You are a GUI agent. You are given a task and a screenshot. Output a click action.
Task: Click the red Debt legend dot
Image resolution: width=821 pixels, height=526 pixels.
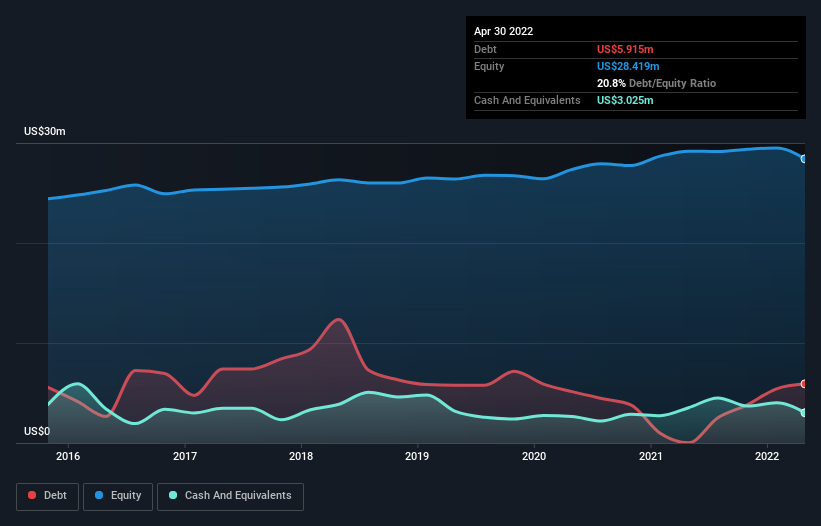click(x=32, y=495)
